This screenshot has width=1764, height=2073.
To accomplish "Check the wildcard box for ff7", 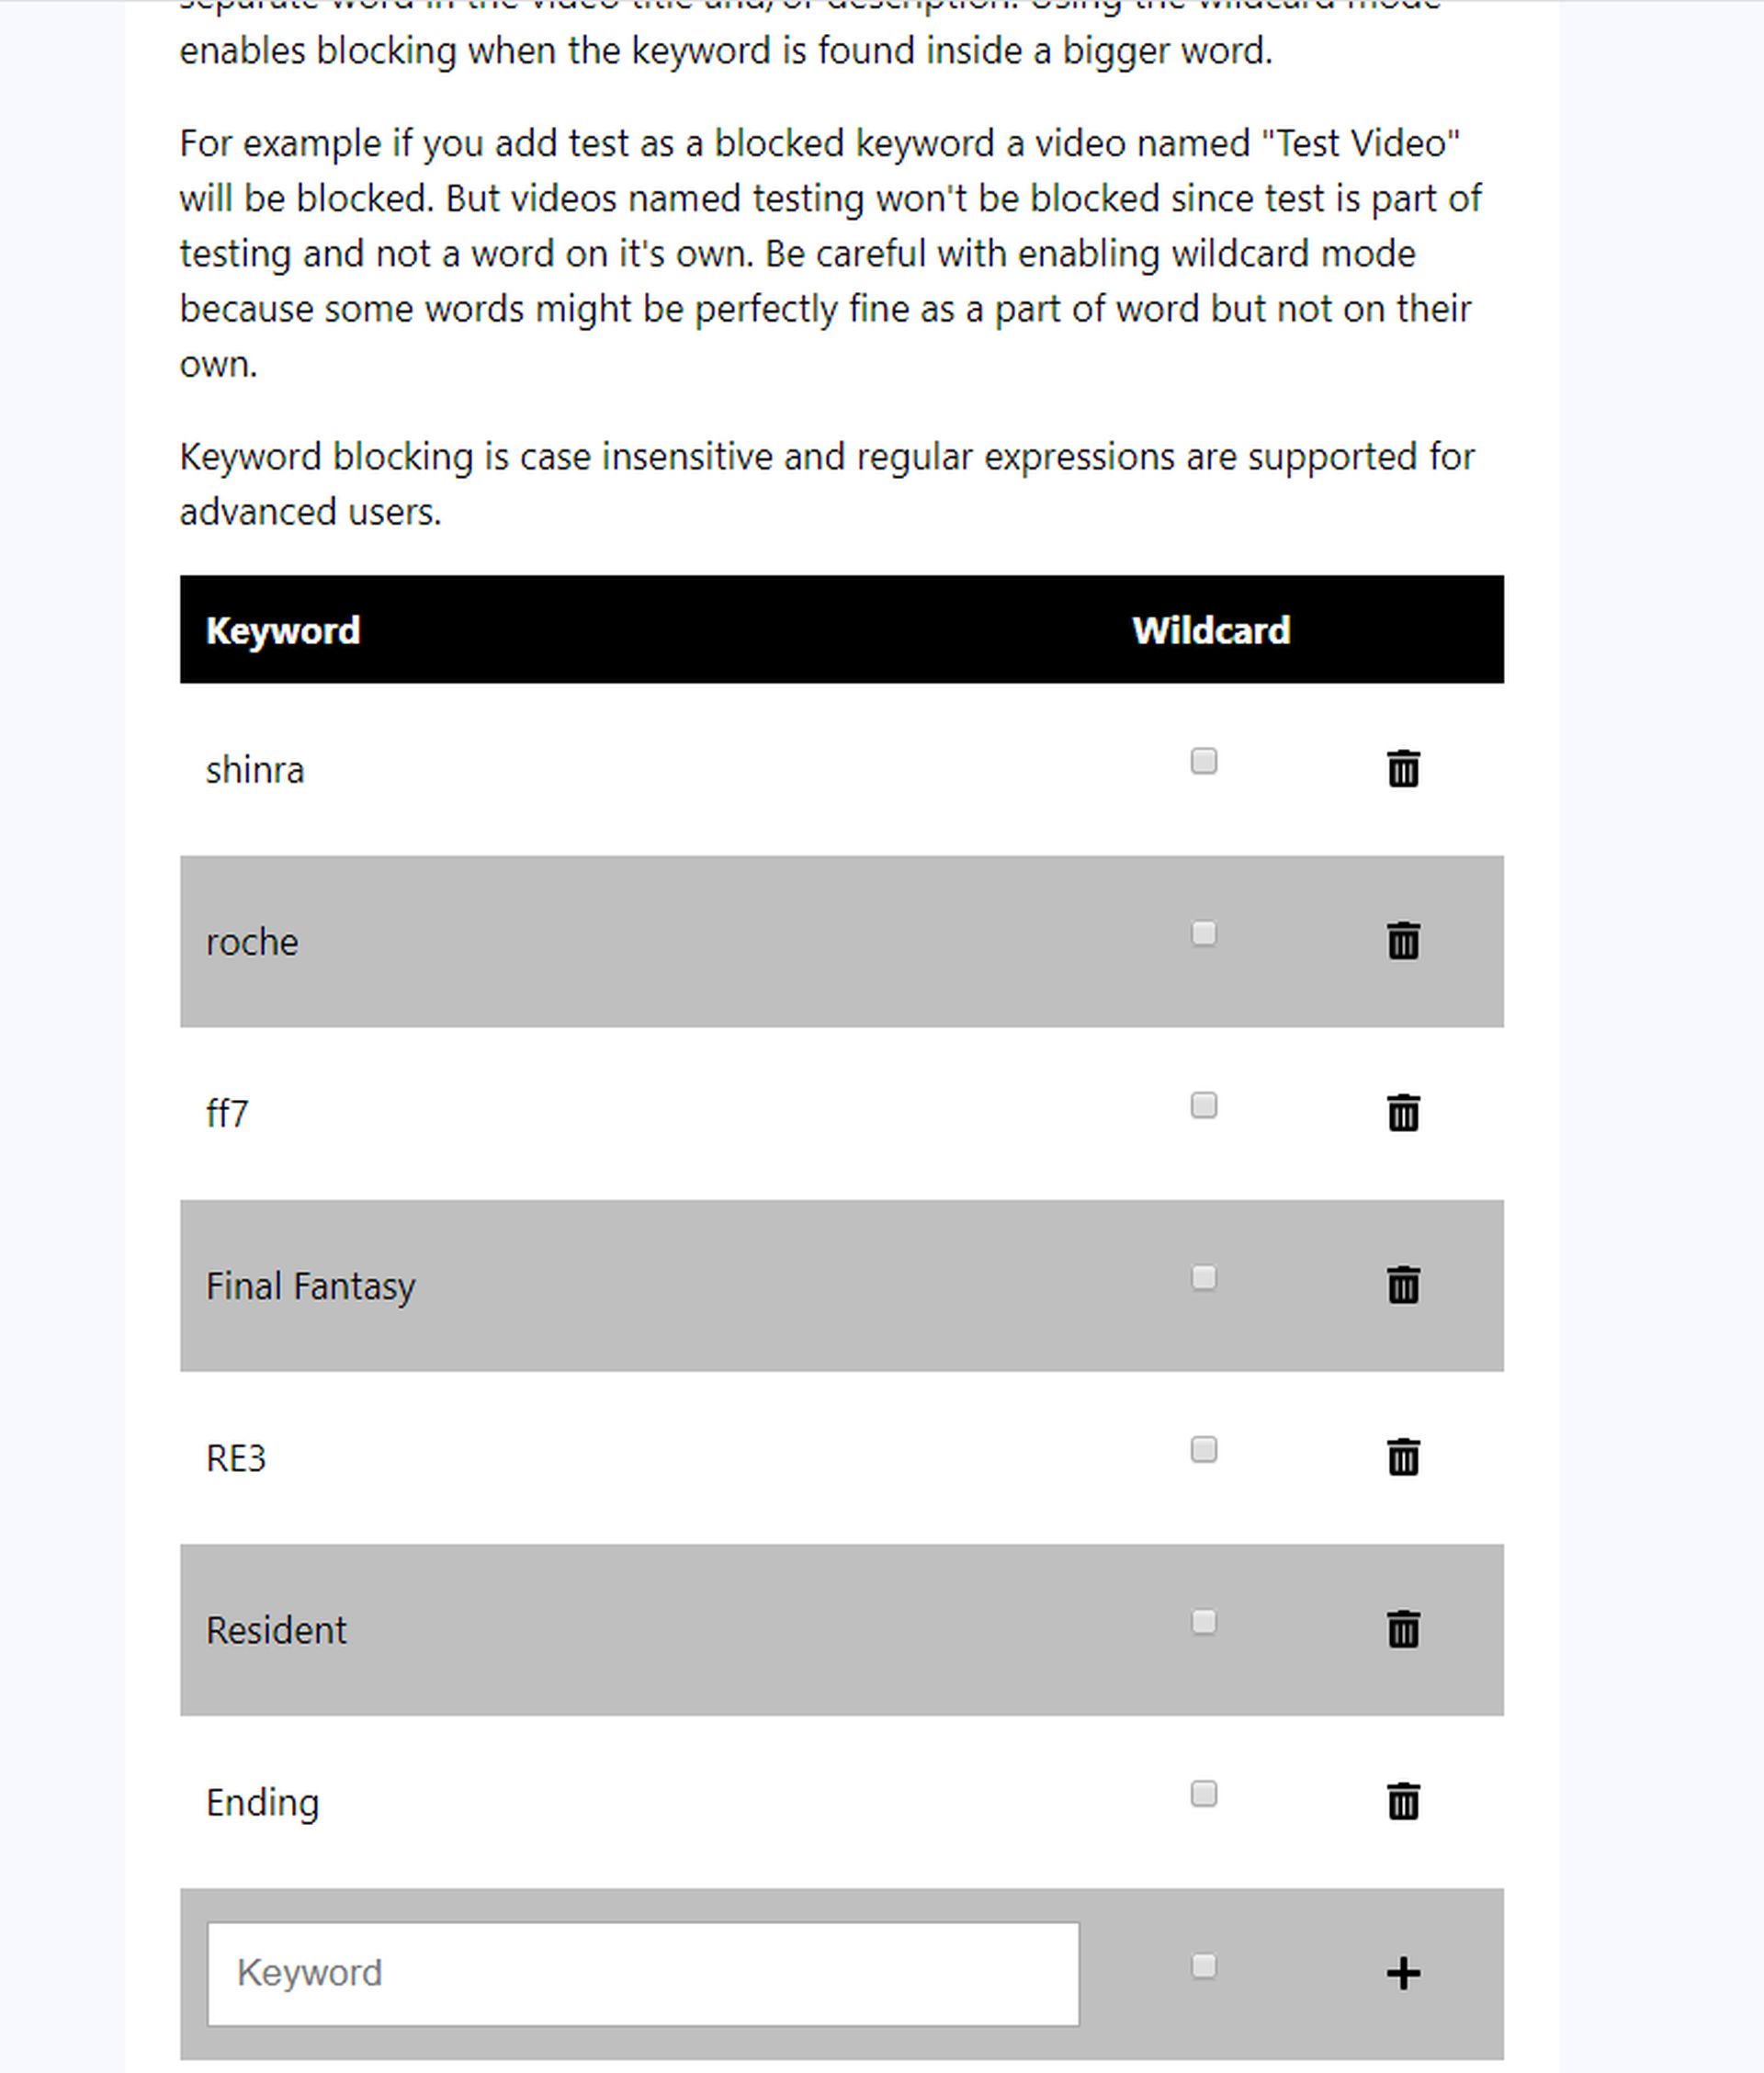I will point(1204,1105).
